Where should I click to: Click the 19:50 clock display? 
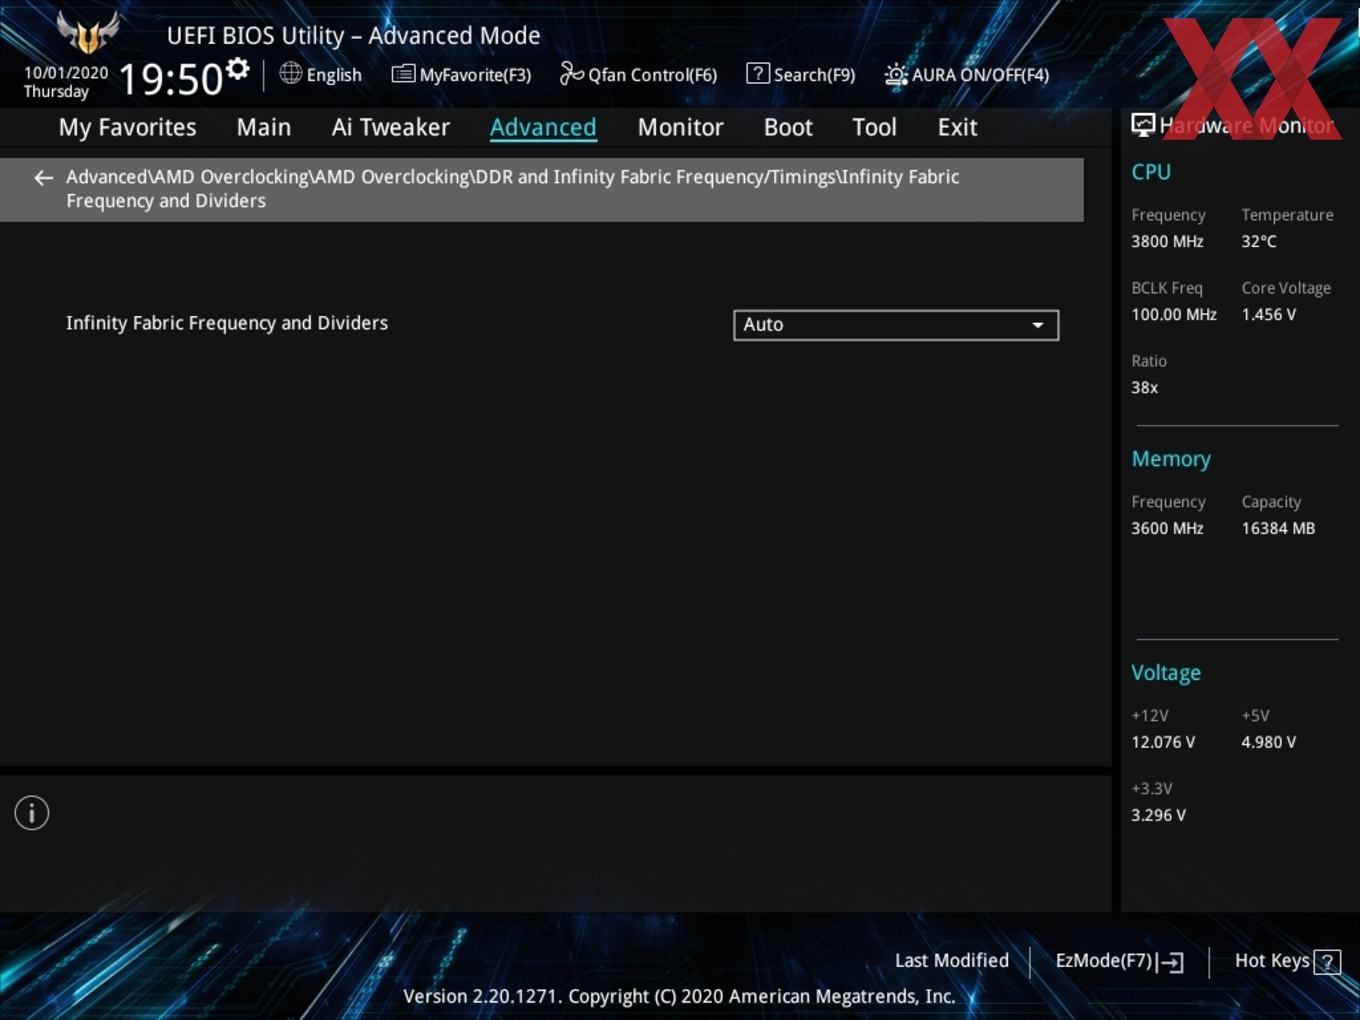click(170, 79)
